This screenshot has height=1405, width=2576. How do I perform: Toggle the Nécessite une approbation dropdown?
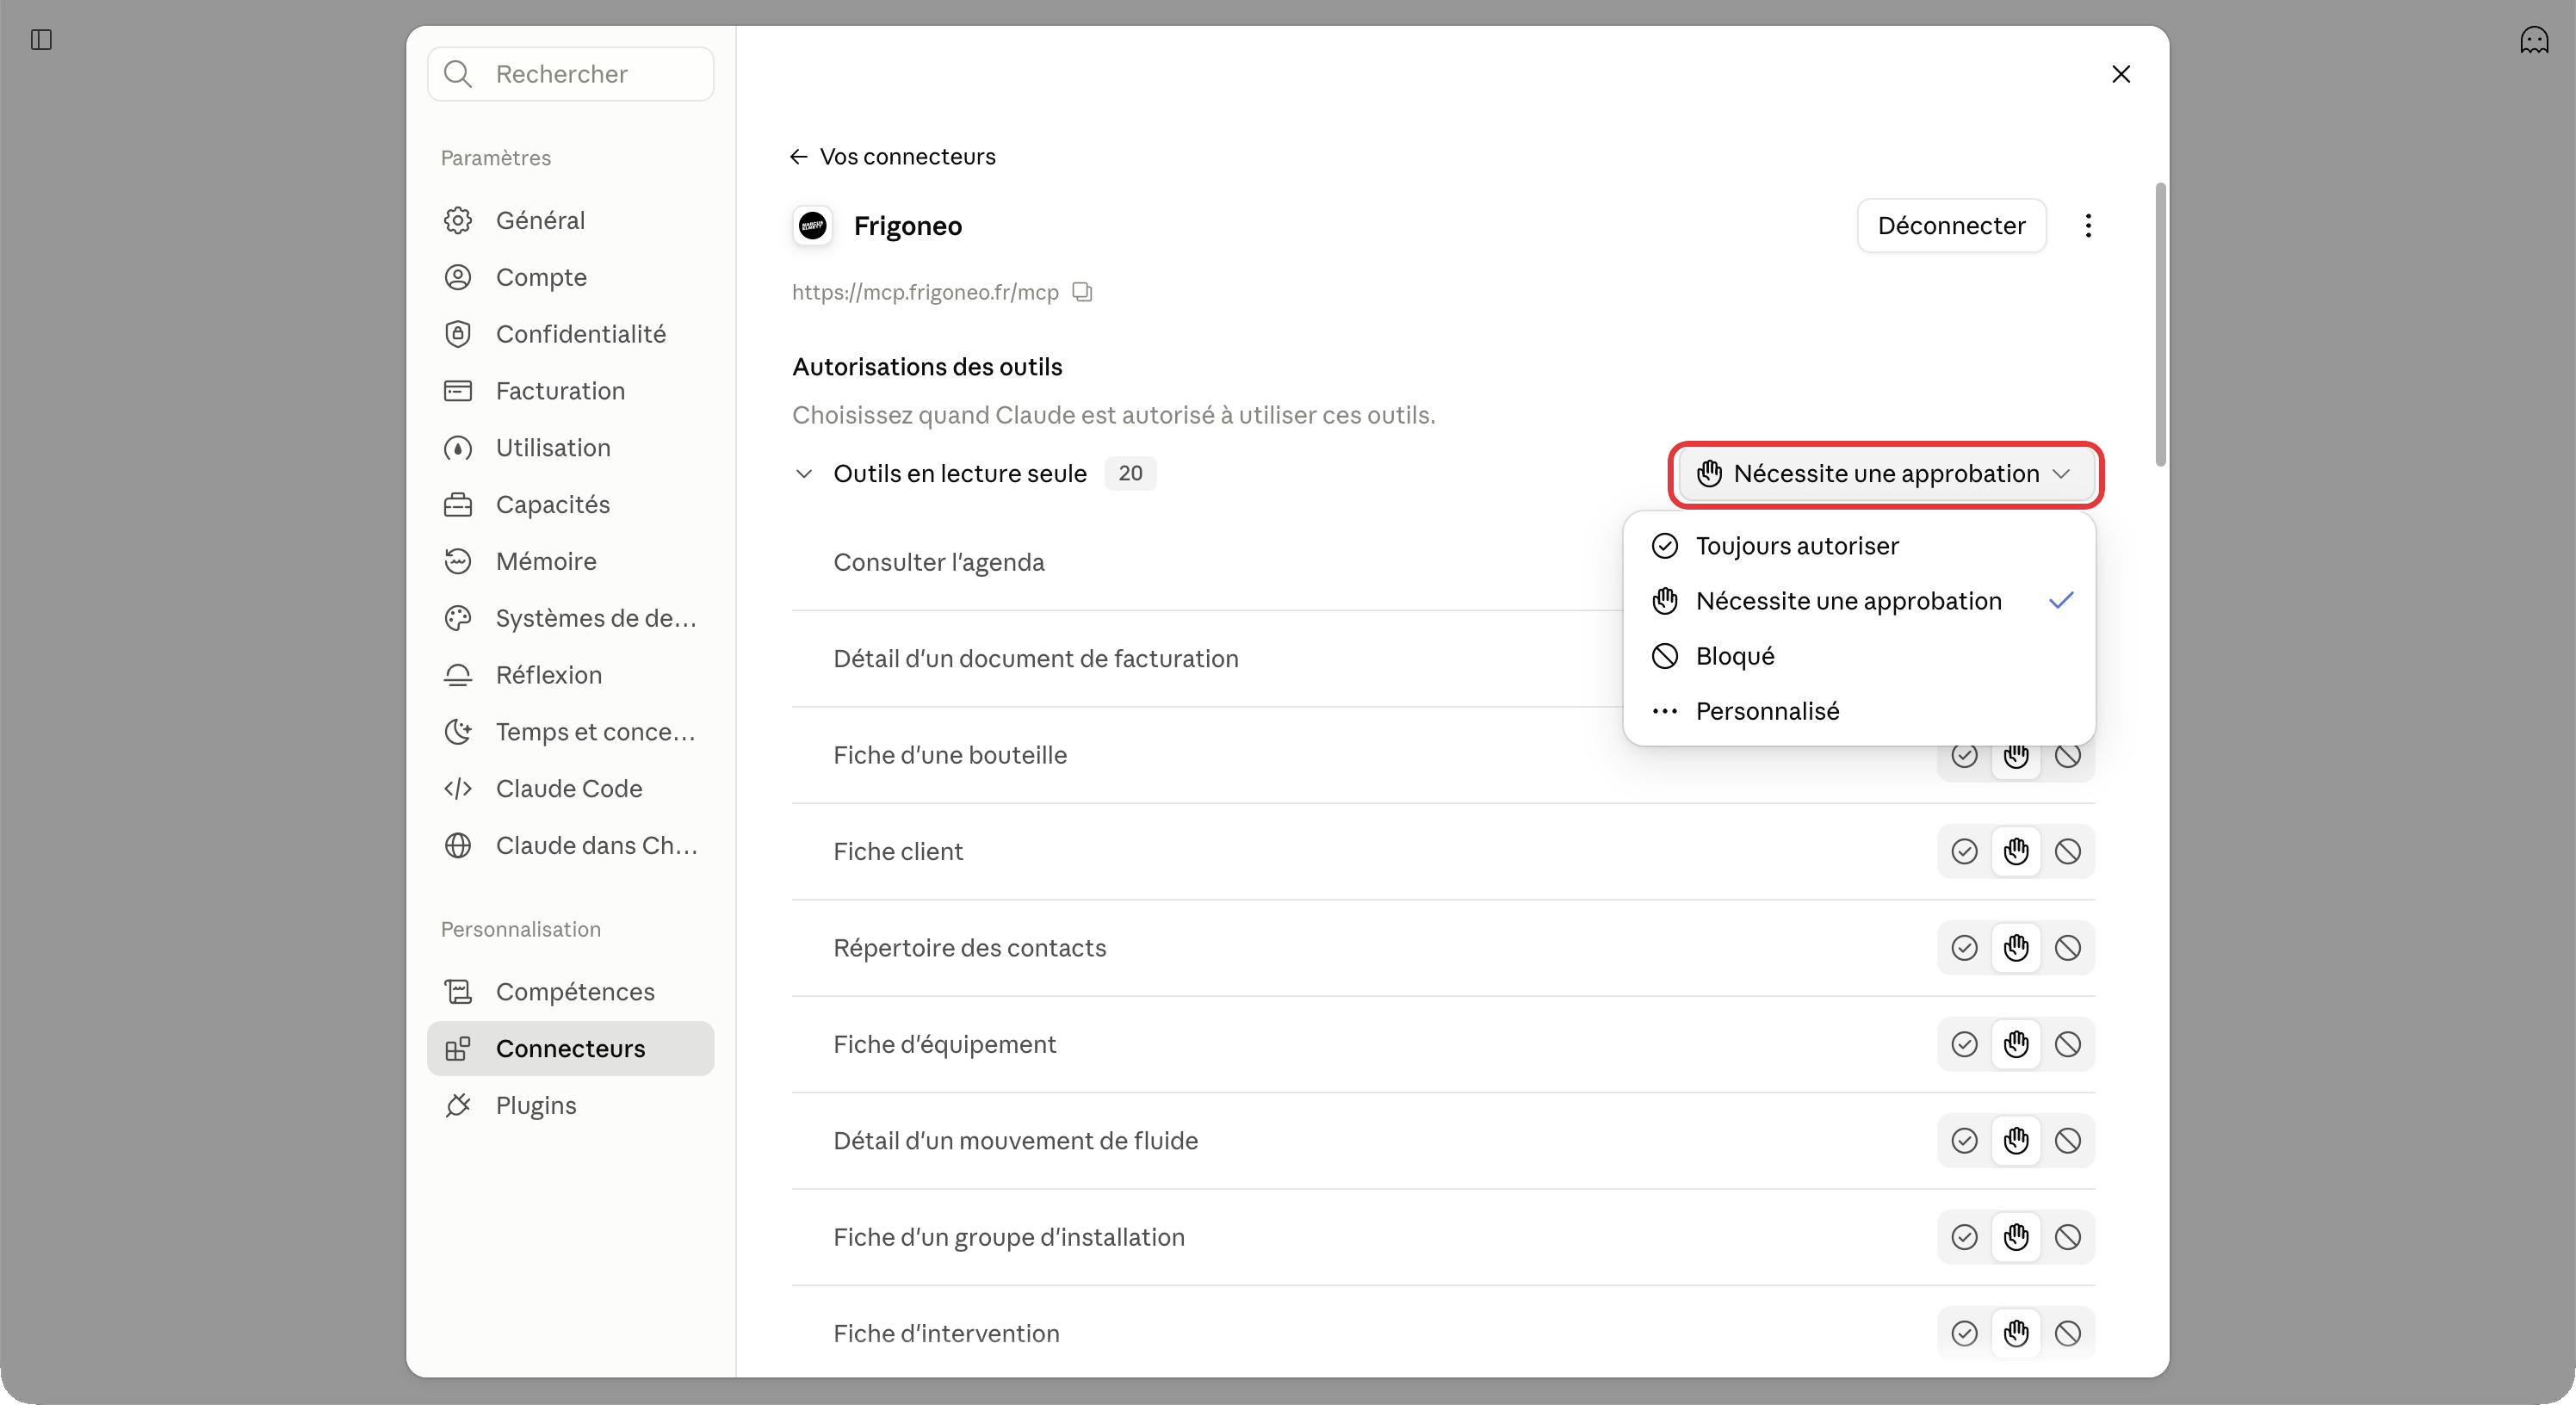tap(1886, 474)
